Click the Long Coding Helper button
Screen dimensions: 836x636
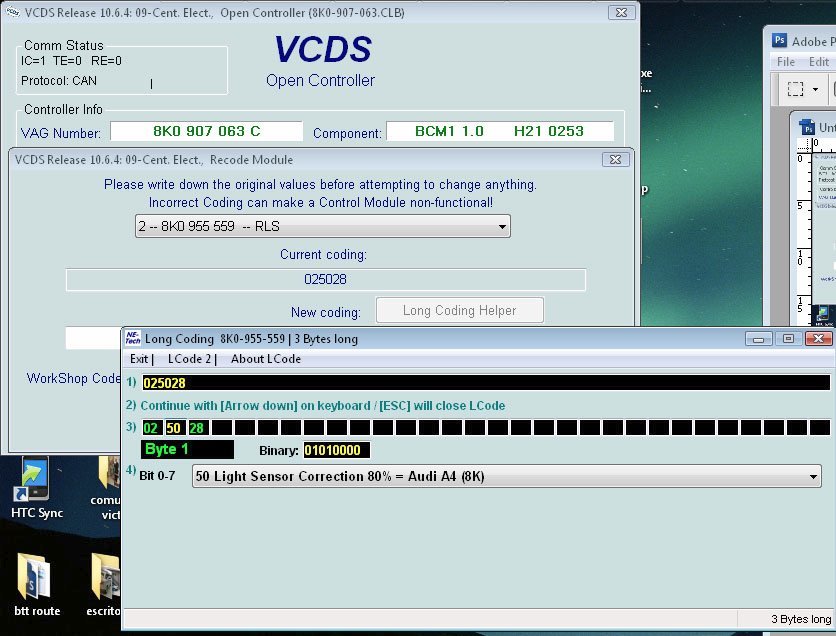click(x=459, y=311)
